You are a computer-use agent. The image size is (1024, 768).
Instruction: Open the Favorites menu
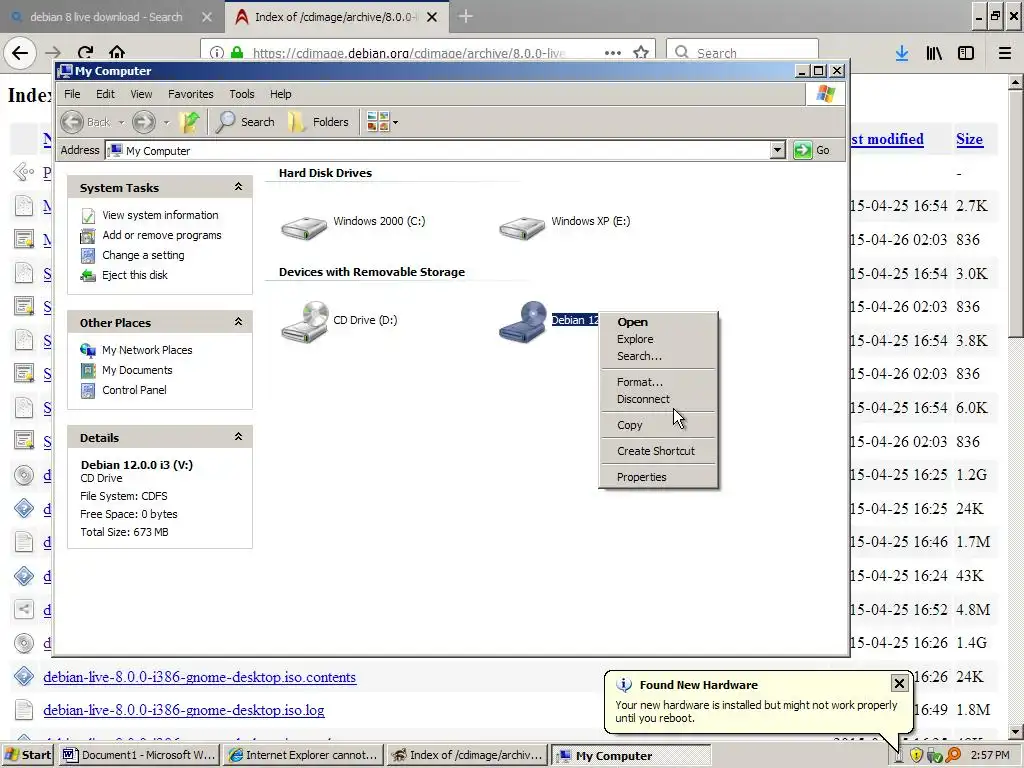(191, 94)
